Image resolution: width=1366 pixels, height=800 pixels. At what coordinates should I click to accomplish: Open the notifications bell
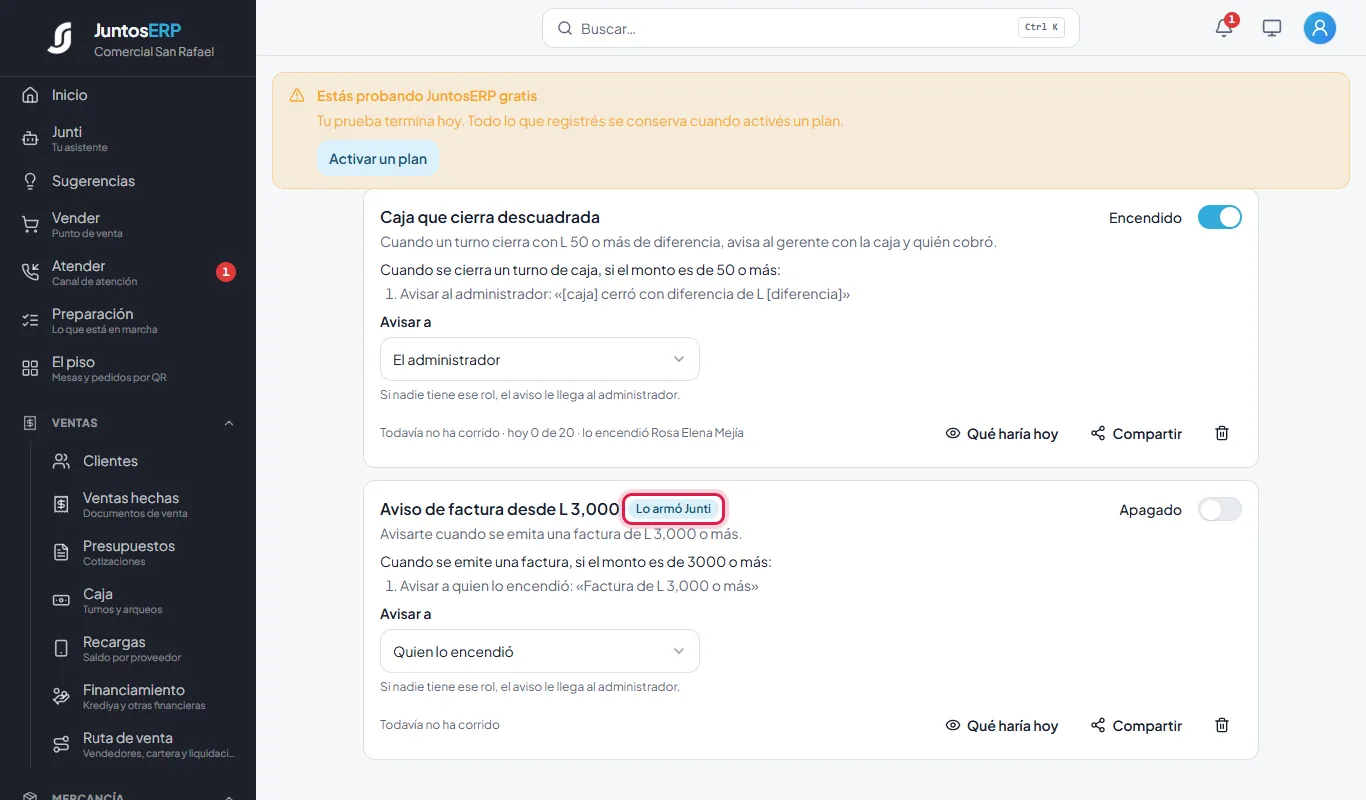point(1224,28)
